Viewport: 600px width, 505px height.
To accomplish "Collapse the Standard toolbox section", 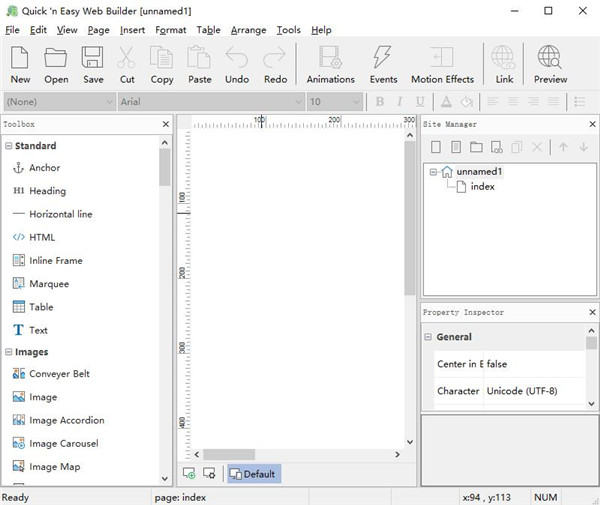I will click(x=9, y=146).
